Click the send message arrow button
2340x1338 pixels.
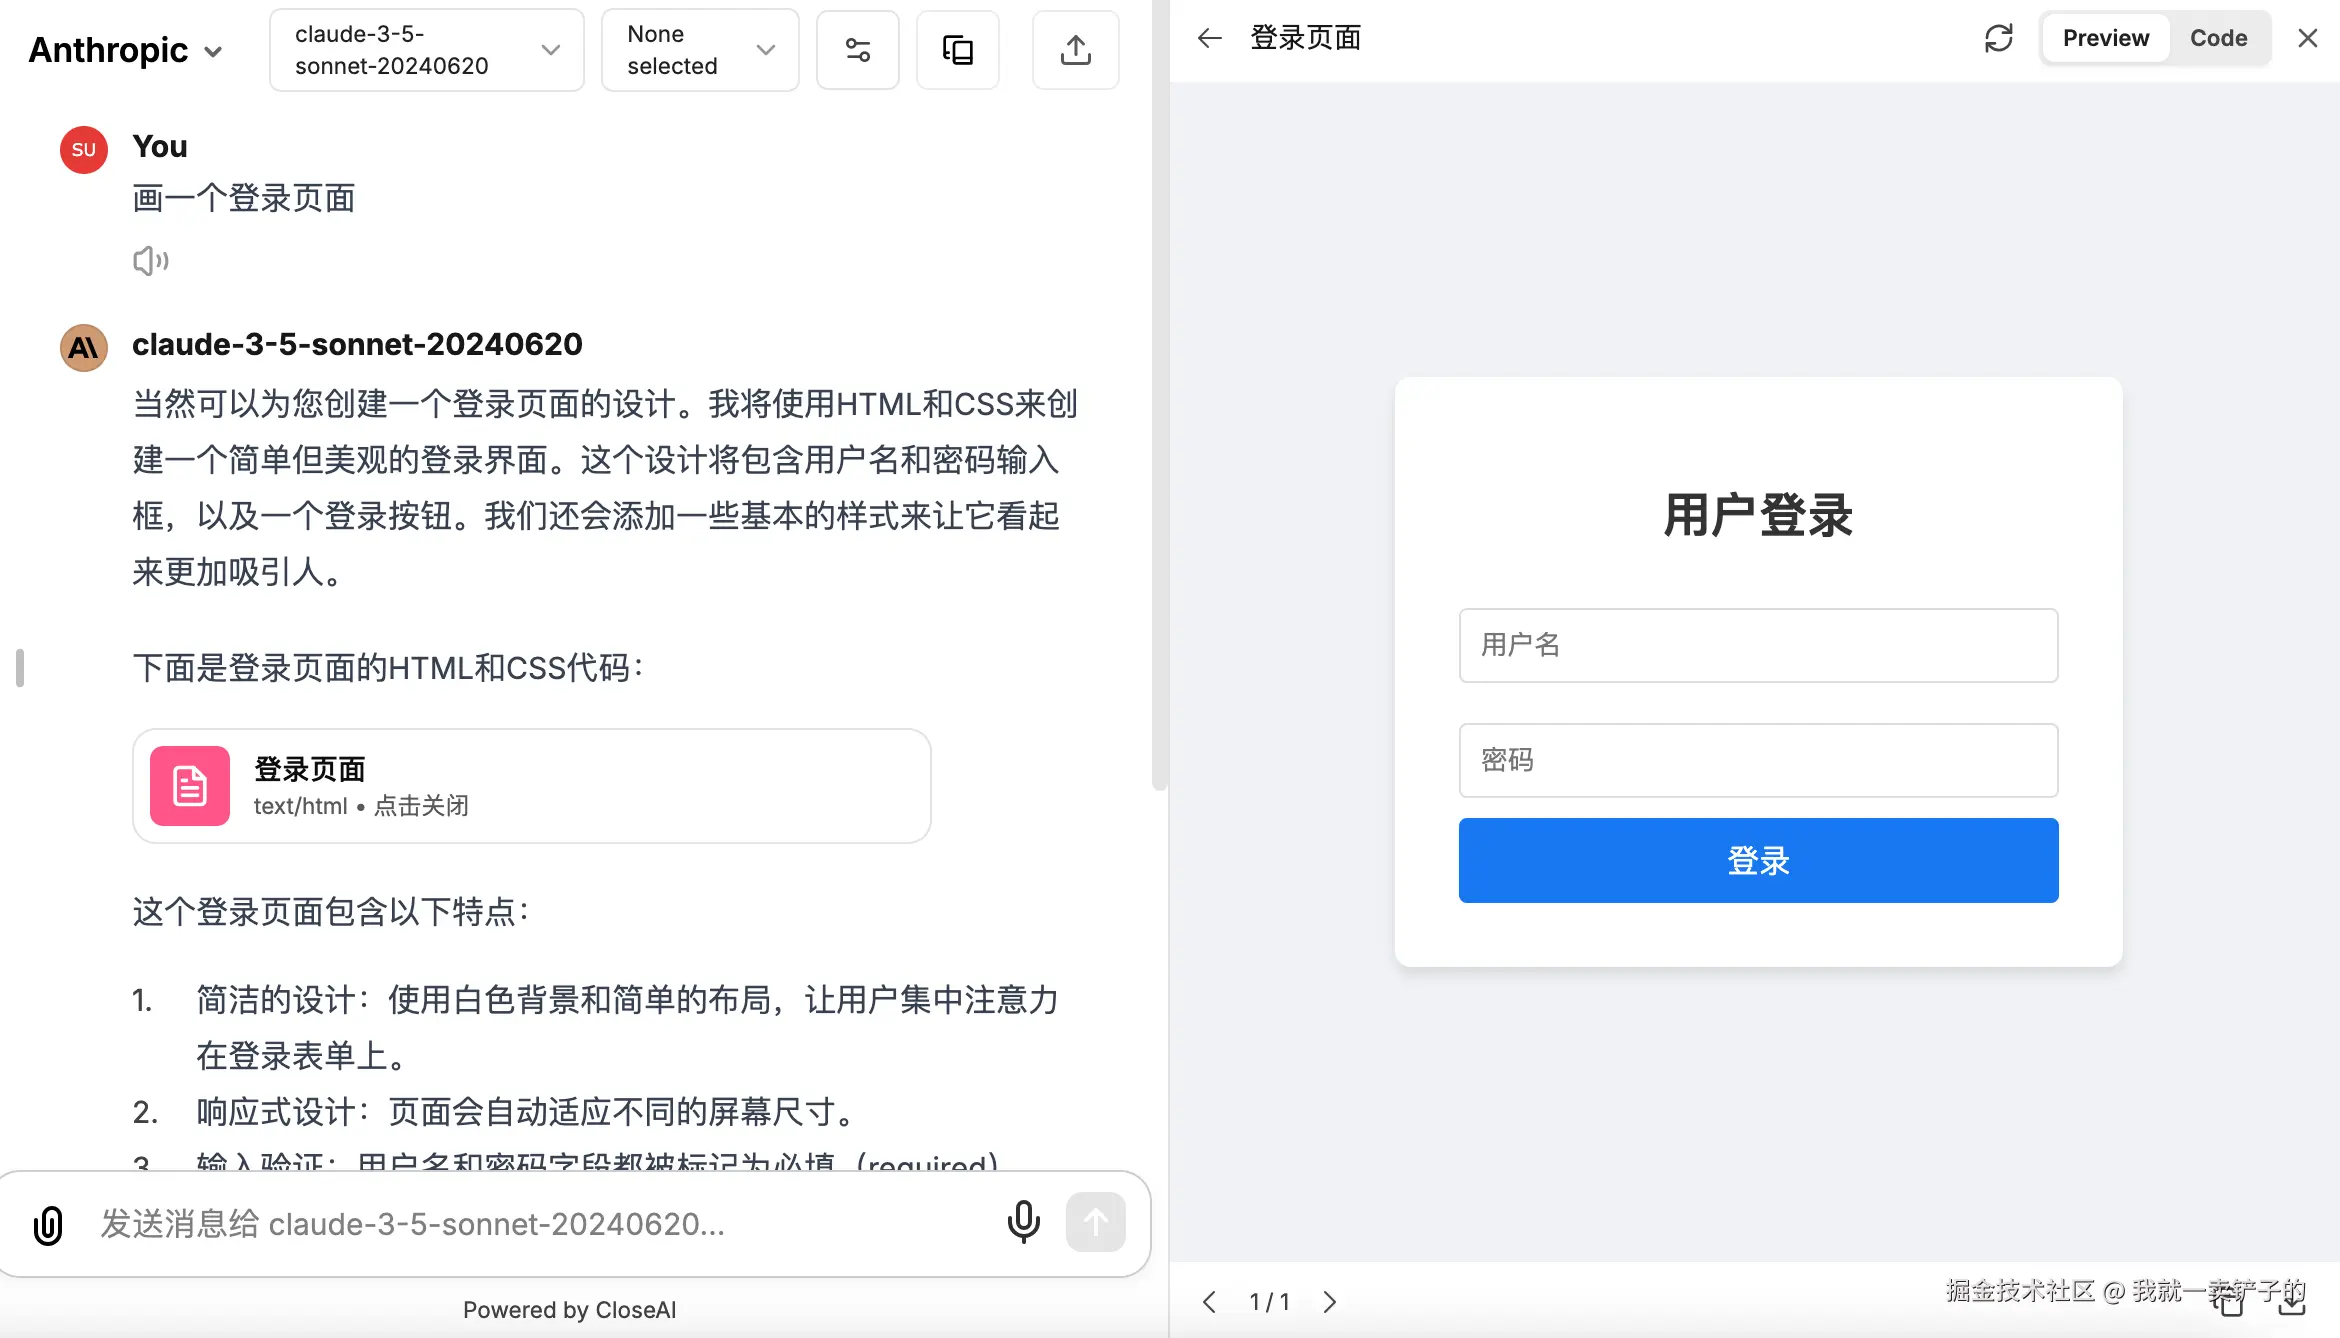[x=1095, y=1222]
